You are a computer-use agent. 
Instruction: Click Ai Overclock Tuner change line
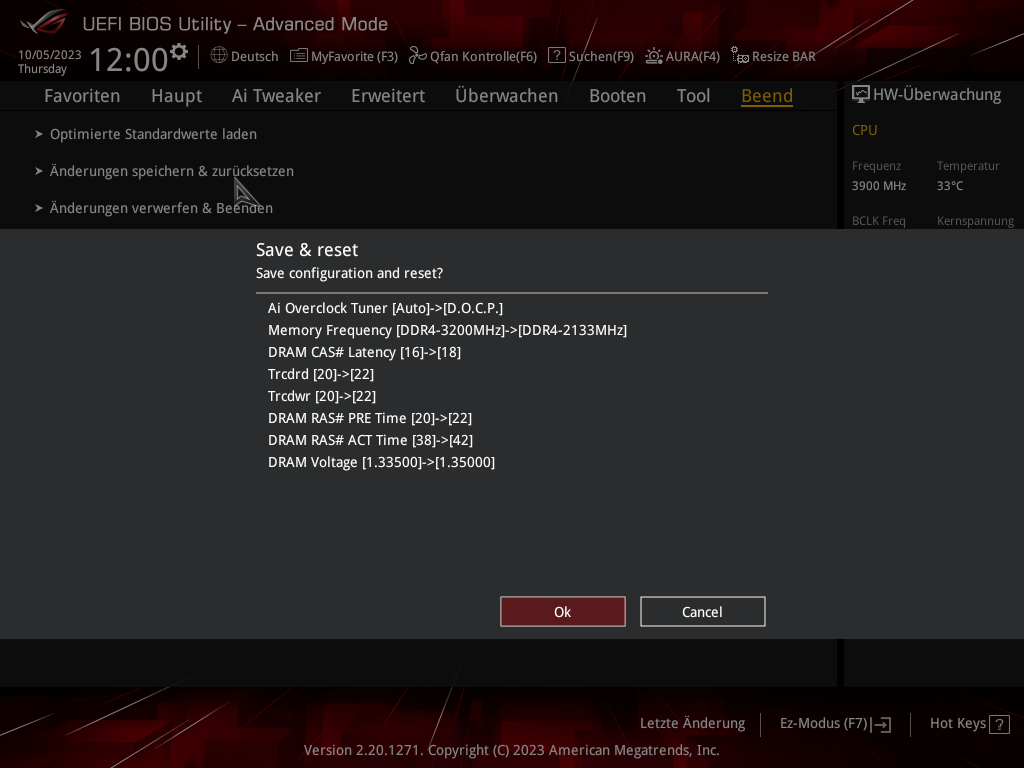pos(385,308)
